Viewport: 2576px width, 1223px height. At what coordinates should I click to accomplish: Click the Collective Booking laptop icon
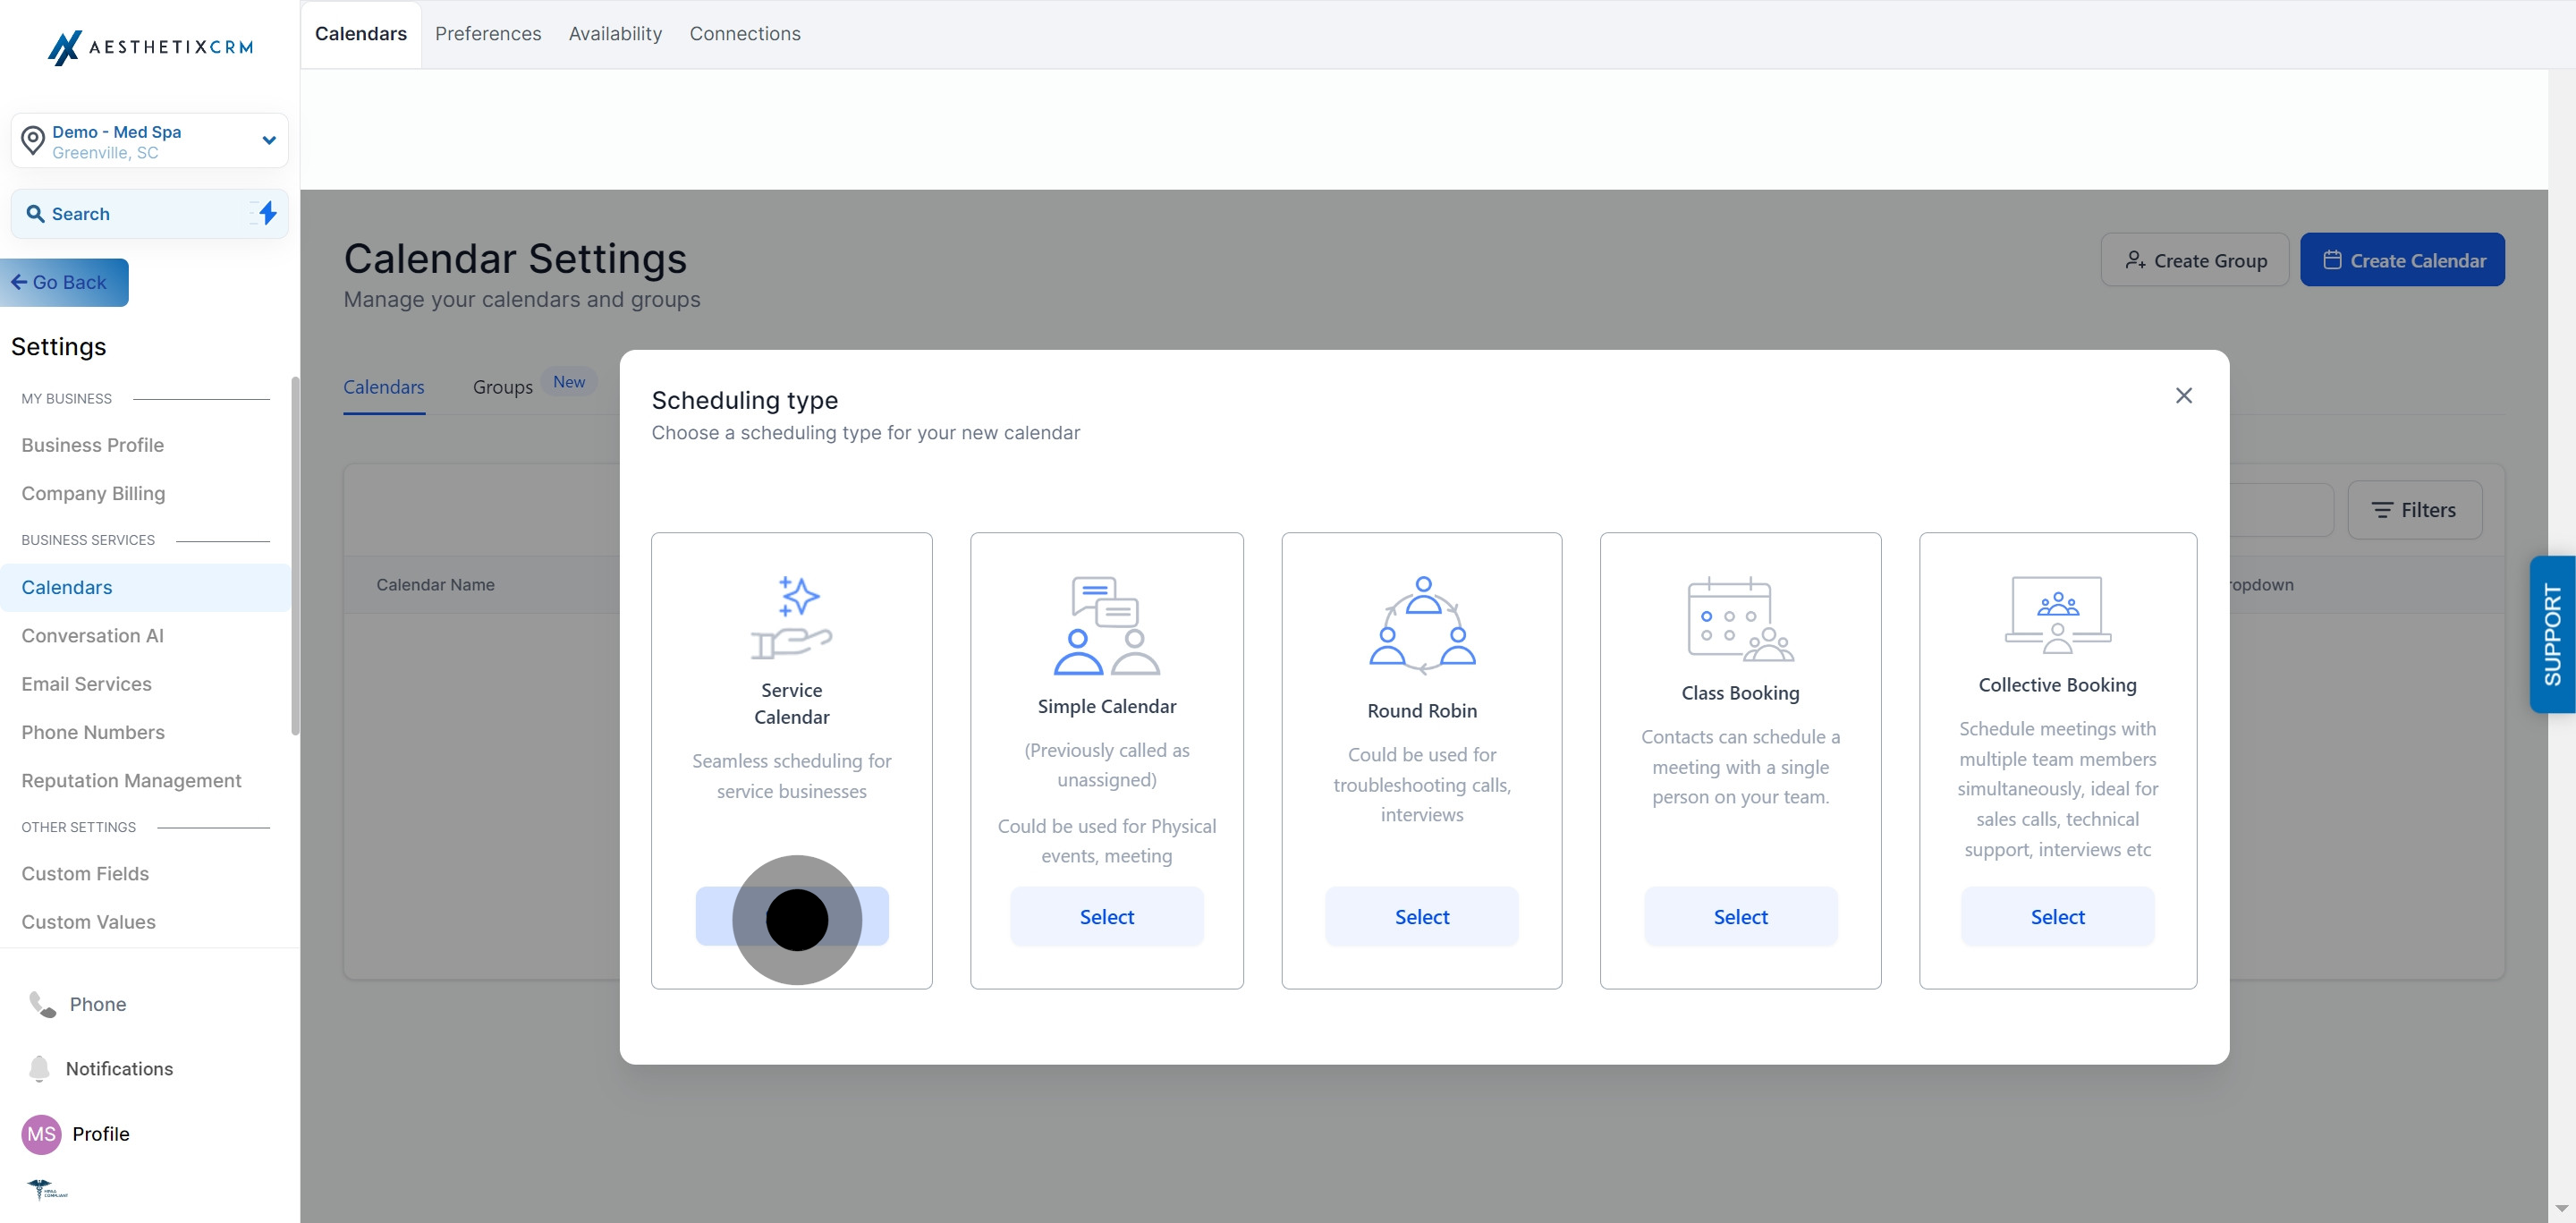(2057, 614)
